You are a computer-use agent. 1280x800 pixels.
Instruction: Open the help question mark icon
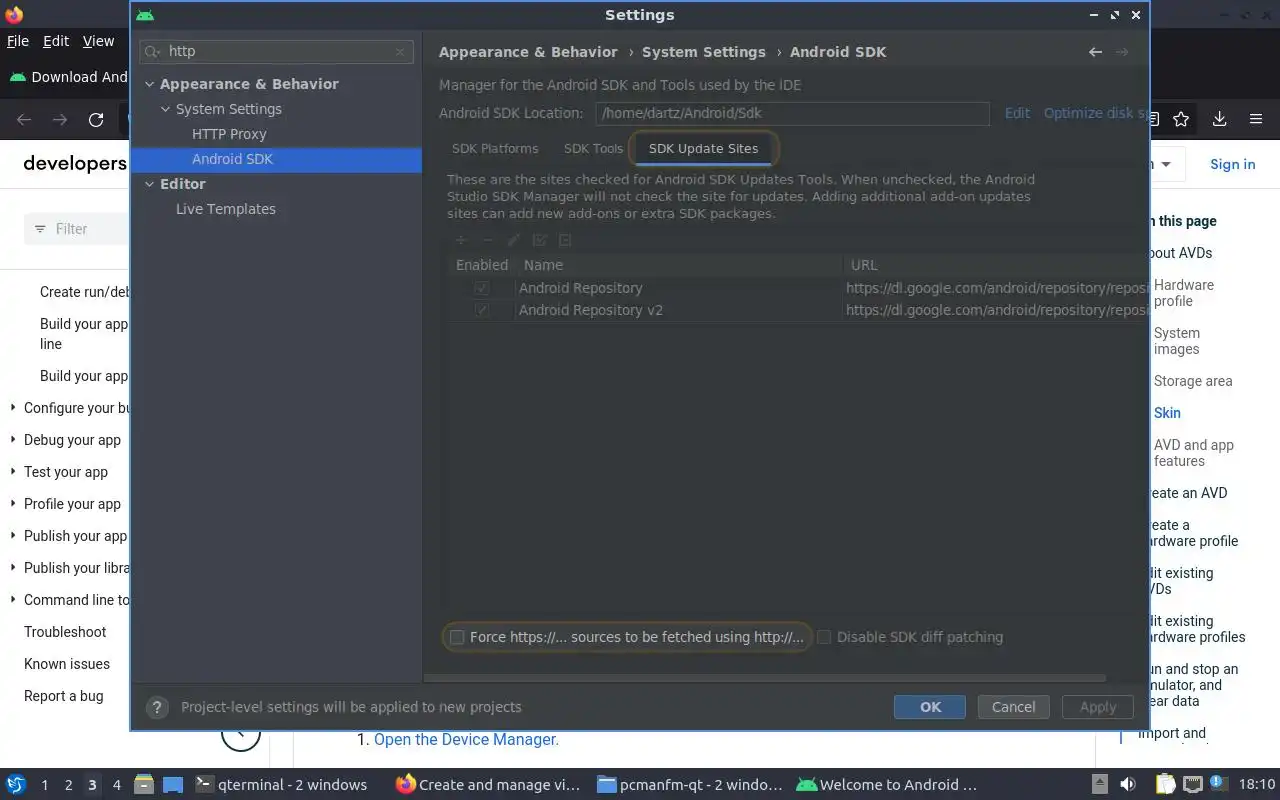pos(157,707)
